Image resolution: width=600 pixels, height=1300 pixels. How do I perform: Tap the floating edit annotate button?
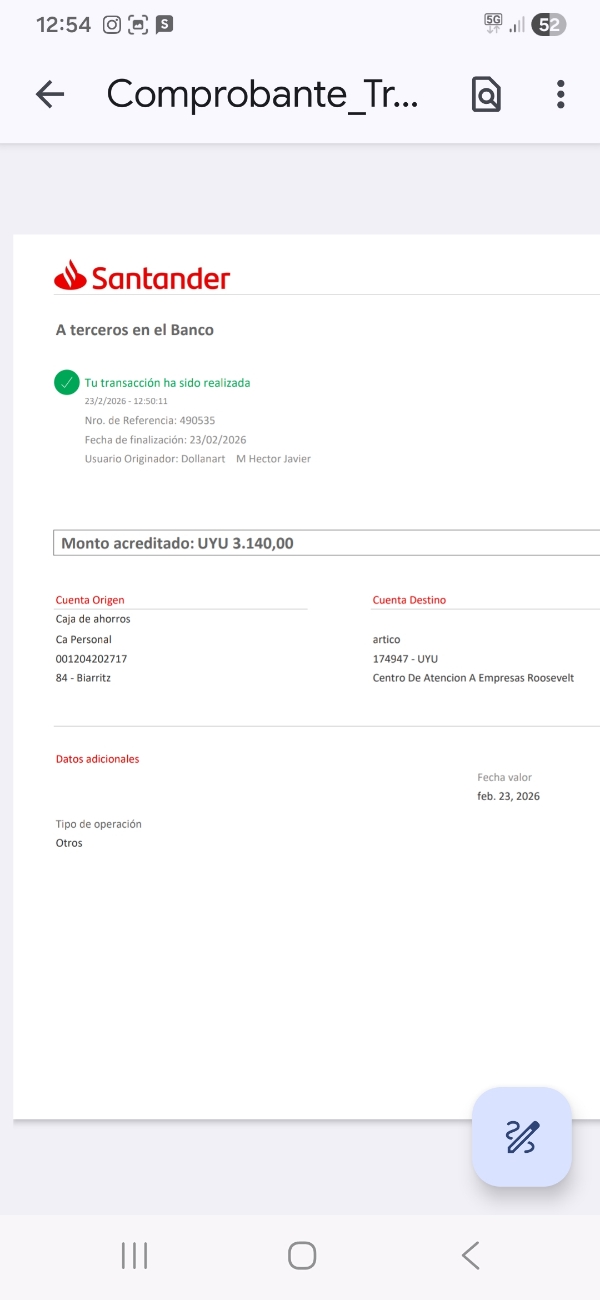click(522, 1137)
